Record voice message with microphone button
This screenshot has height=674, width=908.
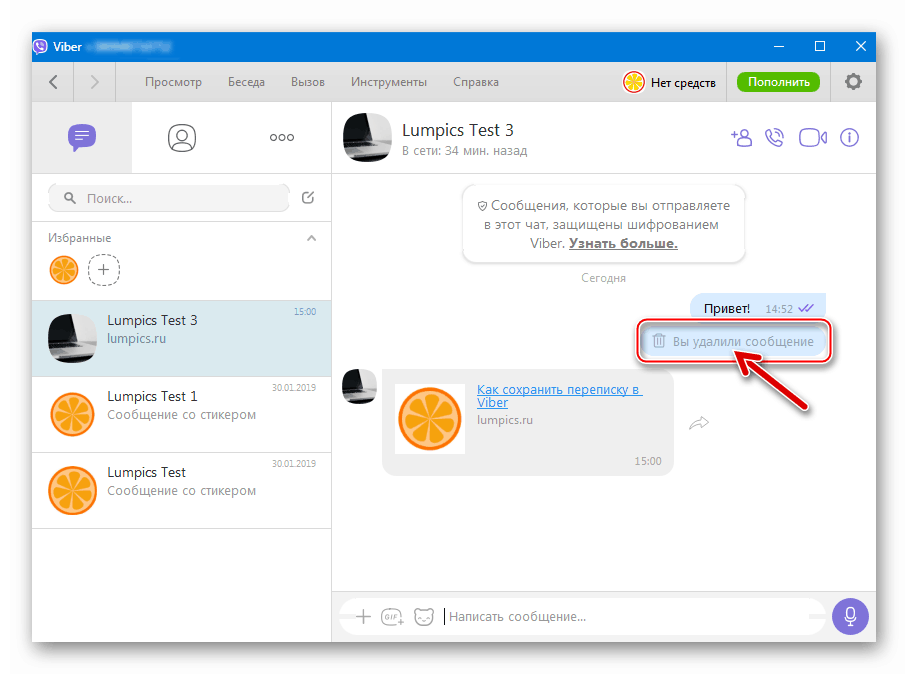click(x=850, y=616)
